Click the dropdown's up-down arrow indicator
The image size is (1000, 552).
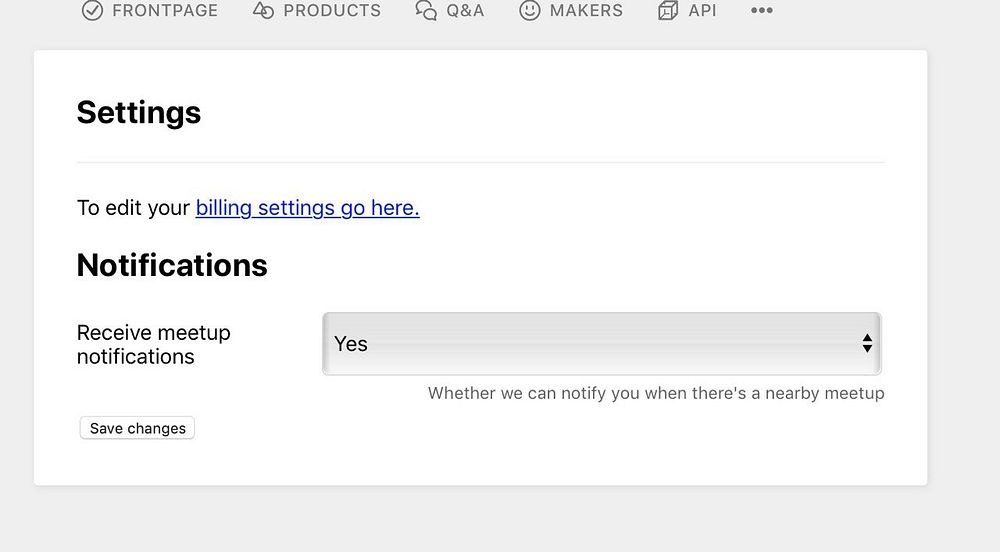tap(867, 344)
